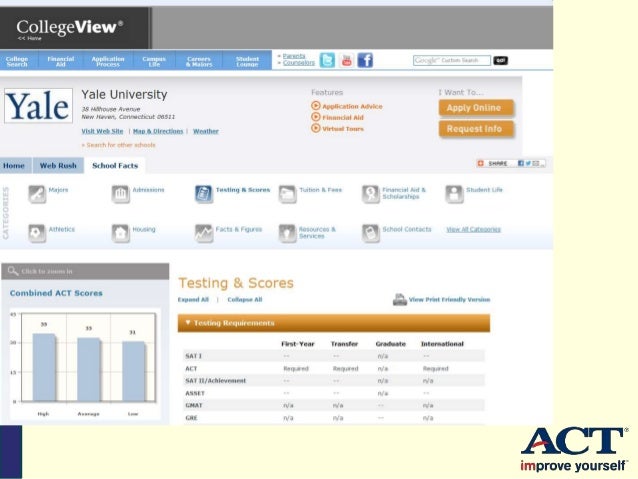
Task: Click the Housing category label
Action: [x=144, y=229]
